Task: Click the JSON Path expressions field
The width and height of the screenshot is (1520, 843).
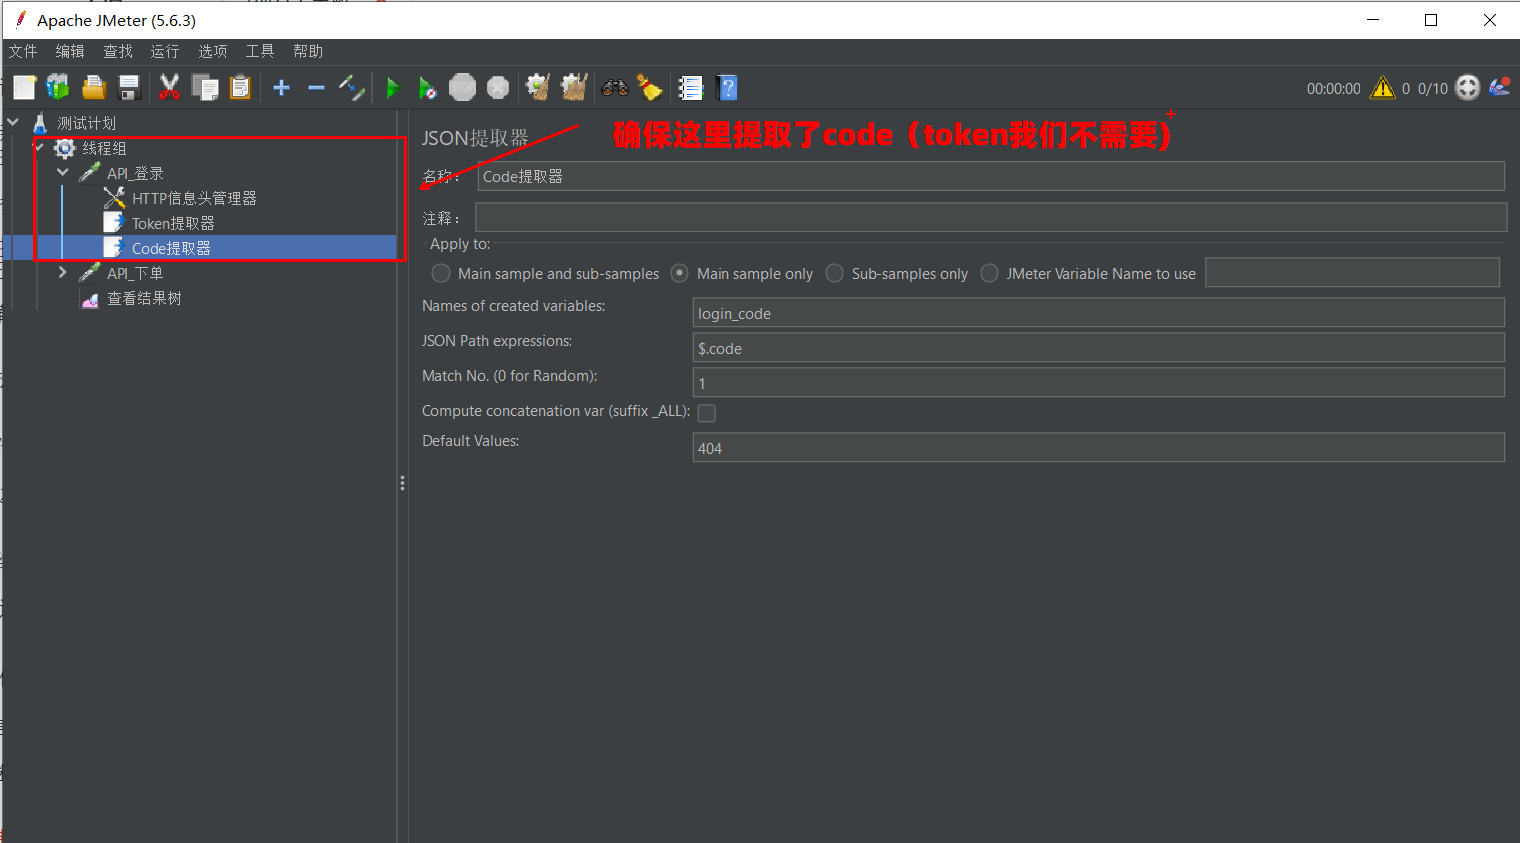Action: tap(1097, 348)
